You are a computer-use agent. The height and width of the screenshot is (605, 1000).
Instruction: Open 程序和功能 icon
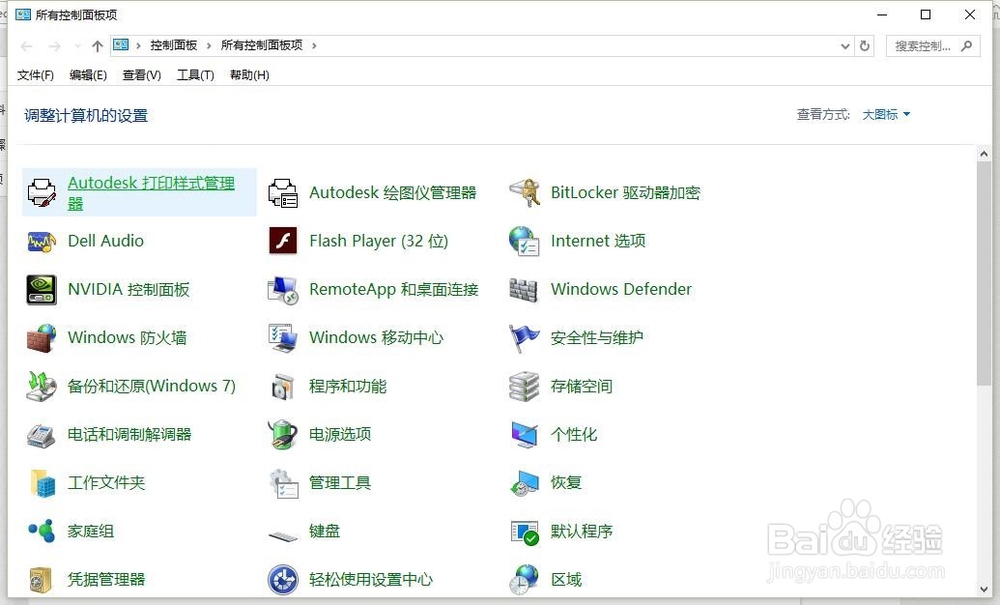coord(283,386)
